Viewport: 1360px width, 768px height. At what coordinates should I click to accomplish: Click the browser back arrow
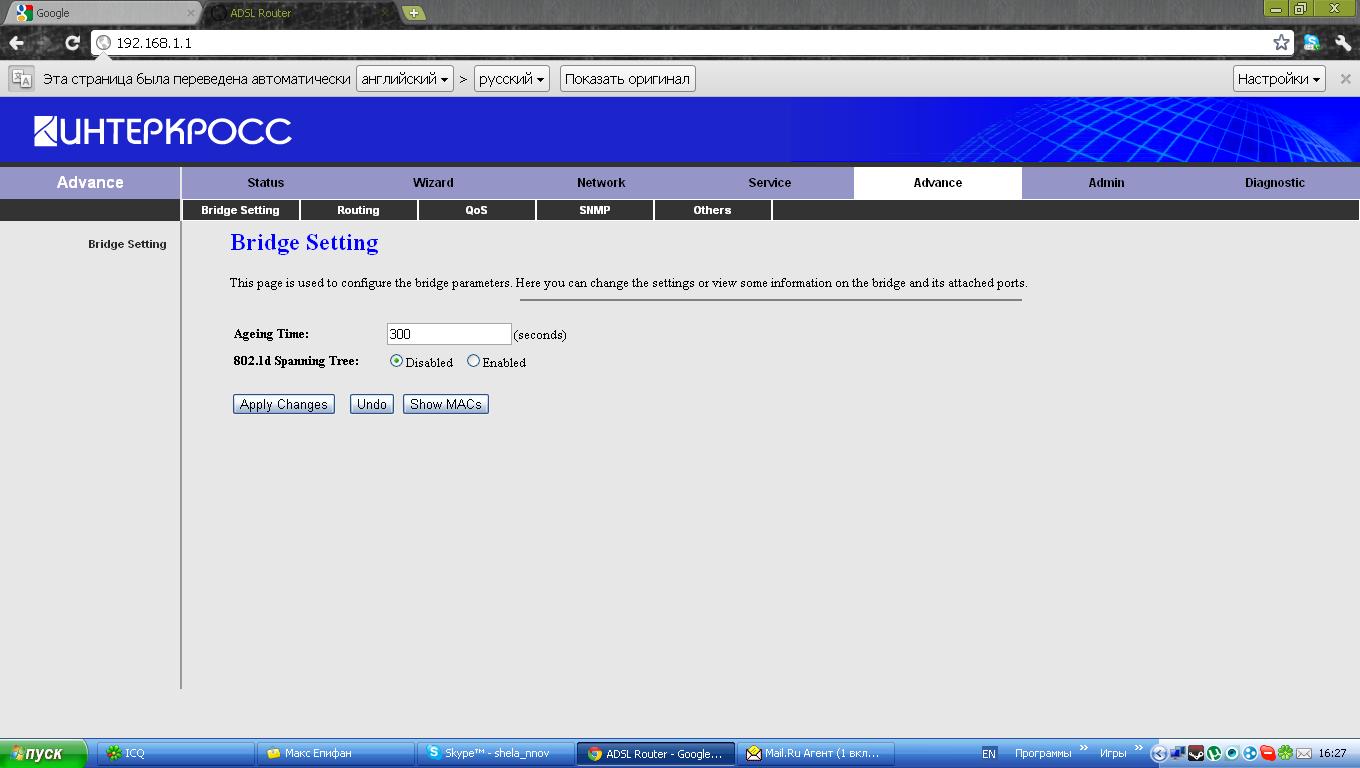click(17, 43)
